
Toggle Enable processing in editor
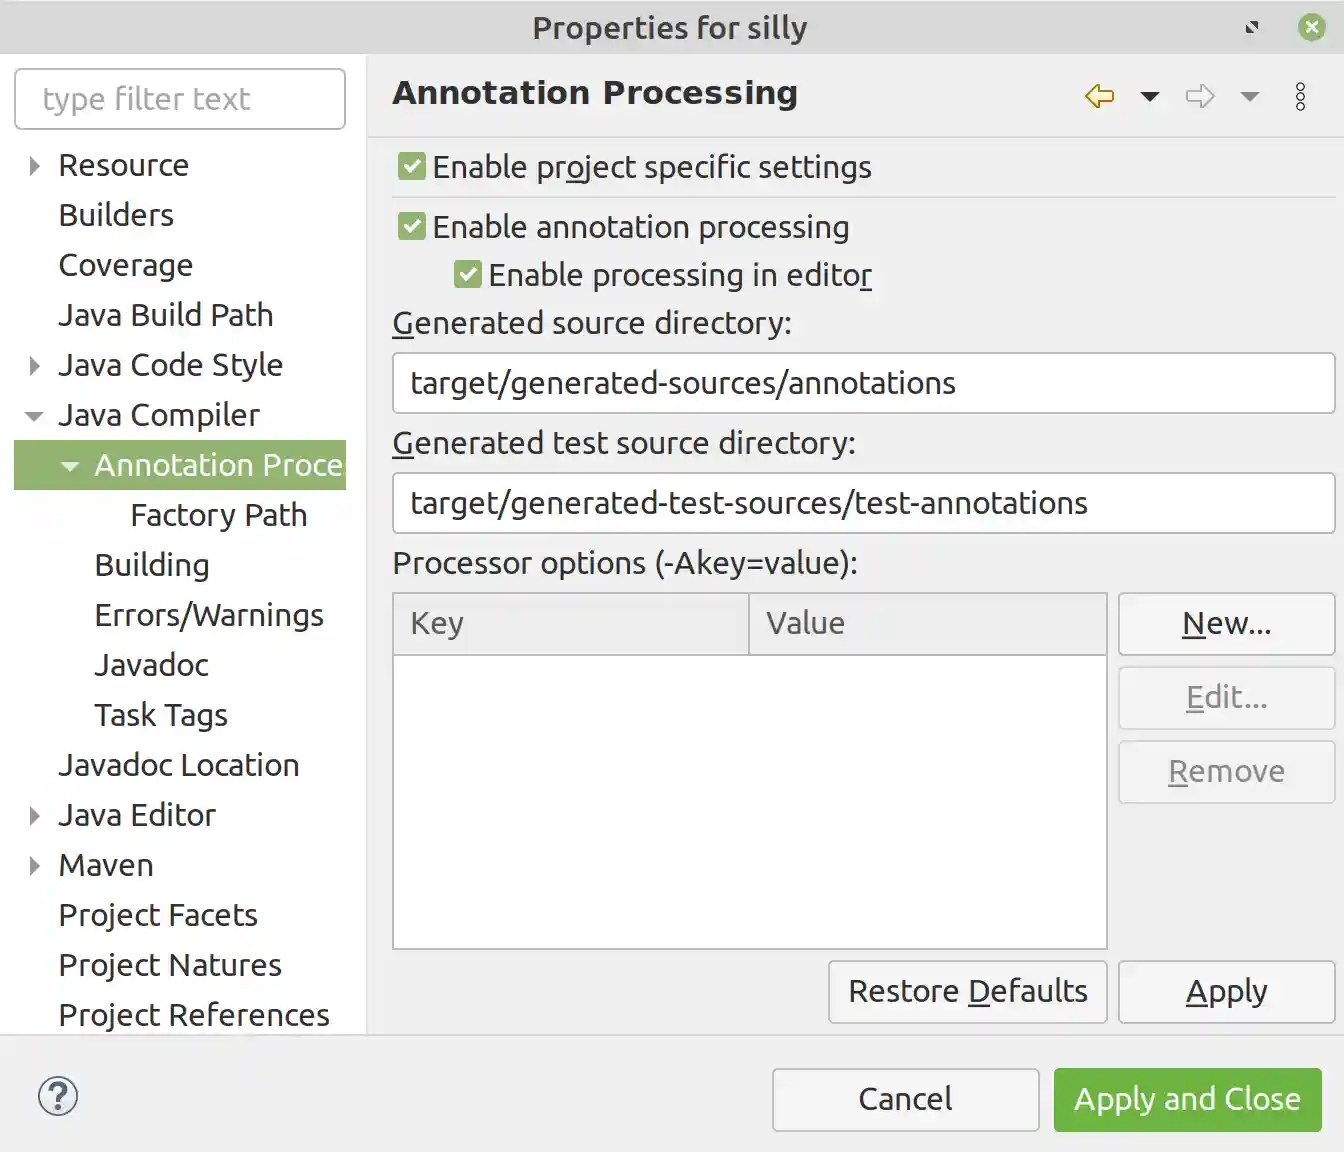(x=468, y=274)
